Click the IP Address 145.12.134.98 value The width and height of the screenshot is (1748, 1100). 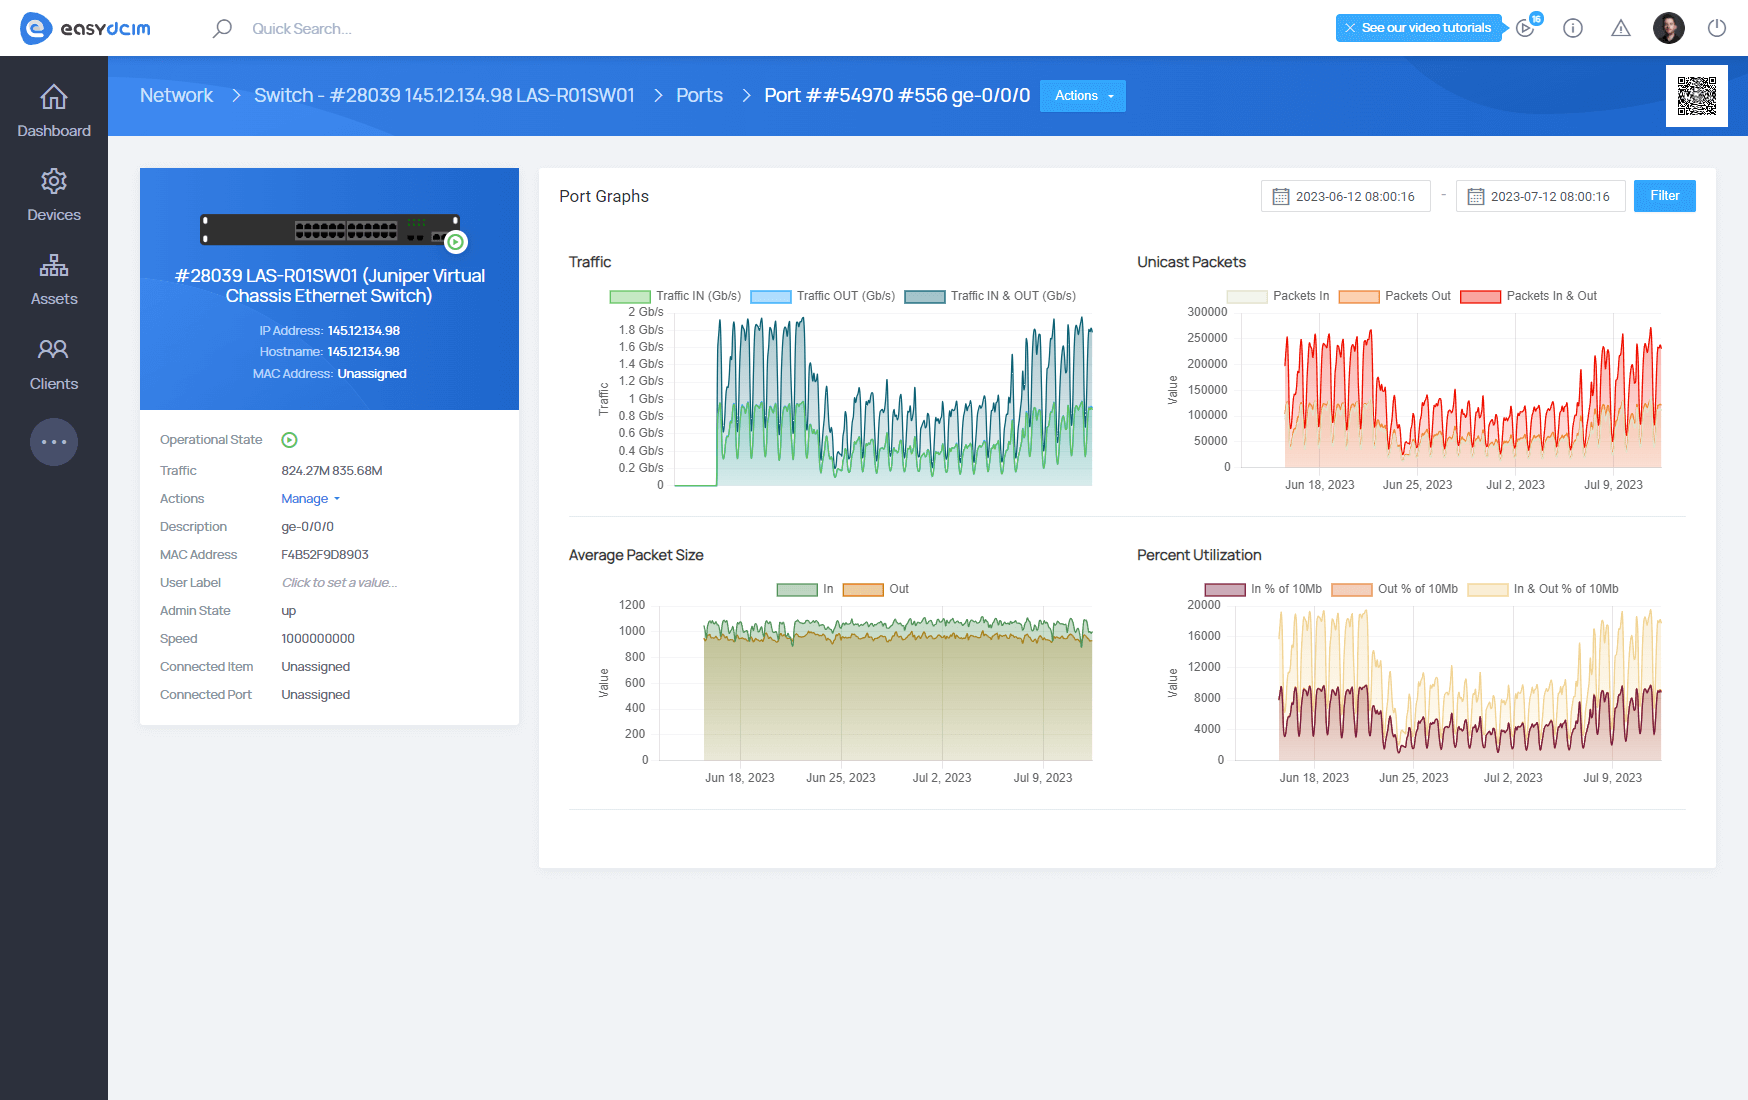pos(364,331)
